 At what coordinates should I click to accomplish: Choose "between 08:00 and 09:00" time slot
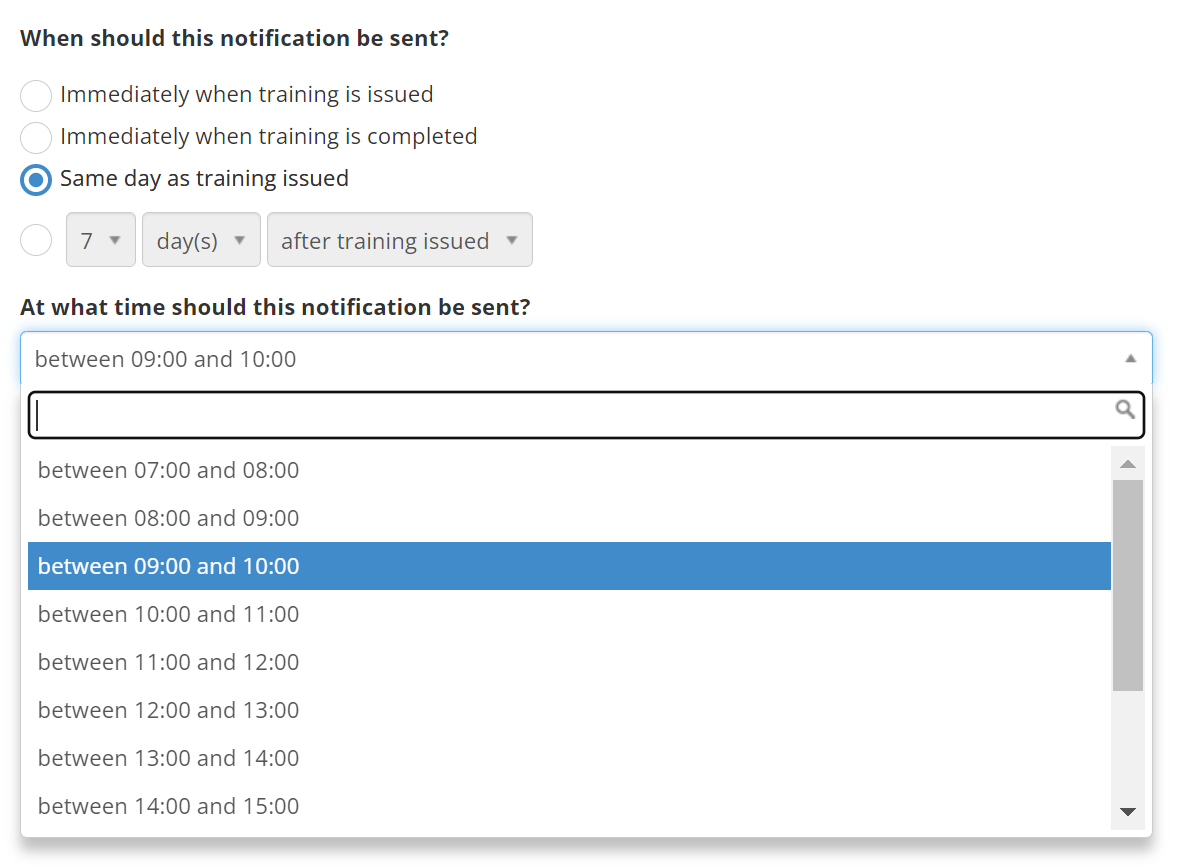pos(168,518)
